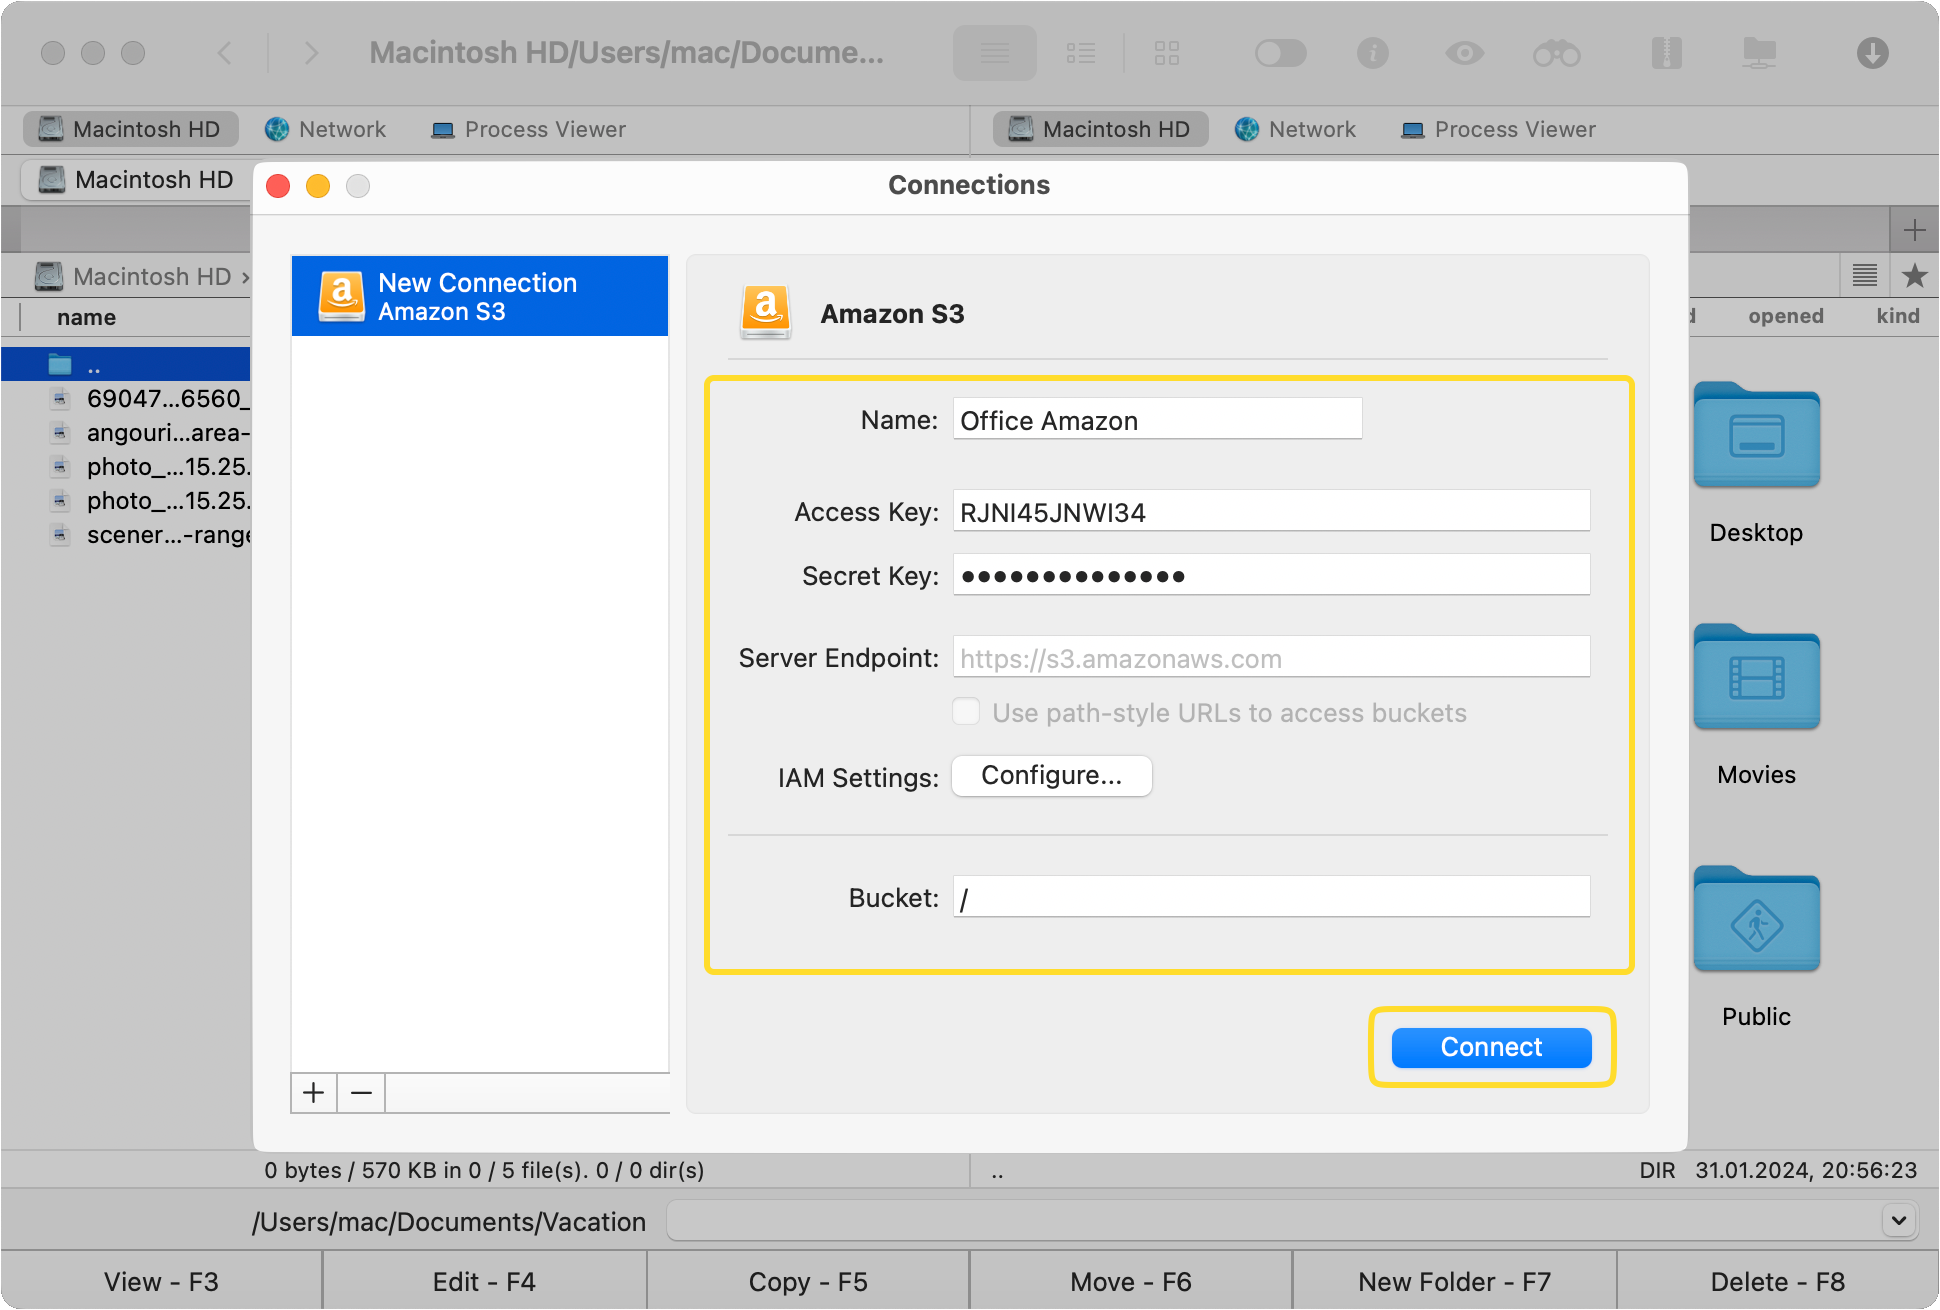Click the New Connection Amazon S3 list item
1940x1310 pixels.
pyautogui.click(x=480, y=294)
